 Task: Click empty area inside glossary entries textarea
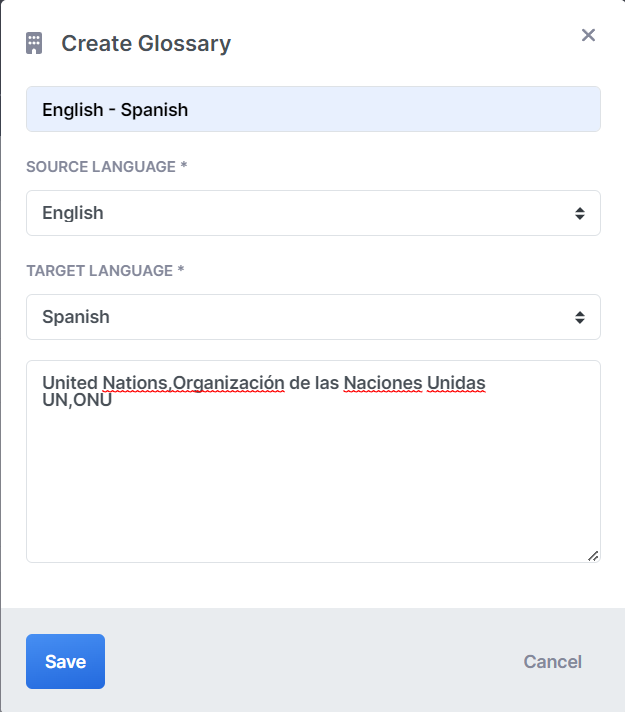click(313, 480)
